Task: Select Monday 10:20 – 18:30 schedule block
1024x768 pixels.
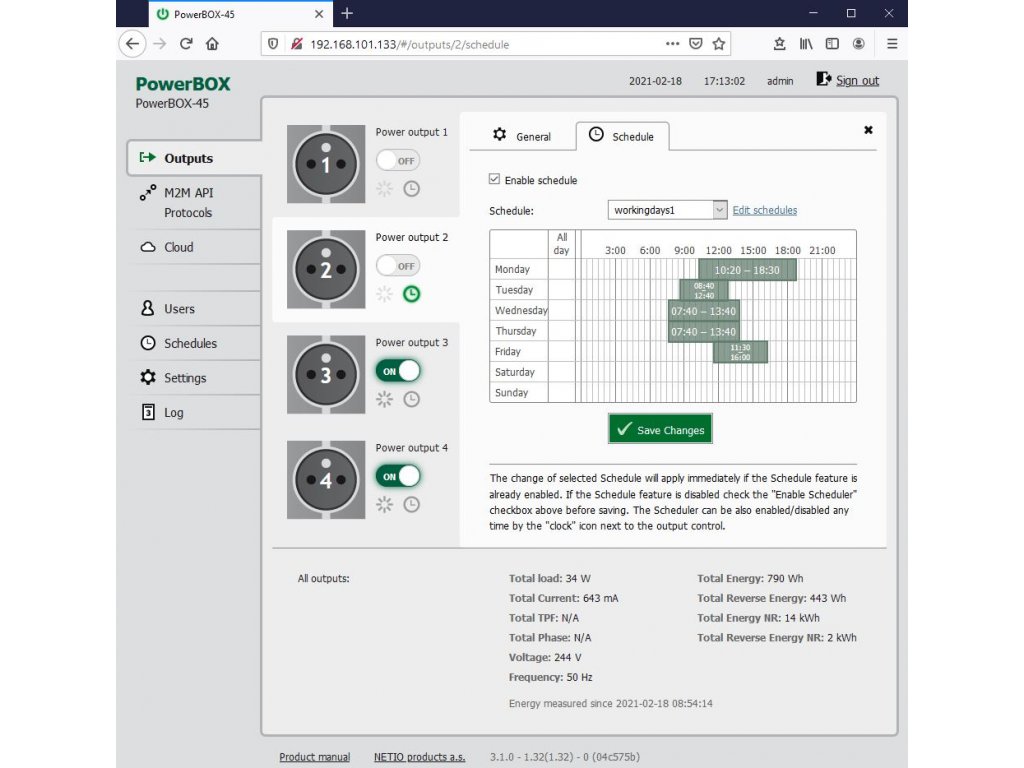Action: [746, 270]
